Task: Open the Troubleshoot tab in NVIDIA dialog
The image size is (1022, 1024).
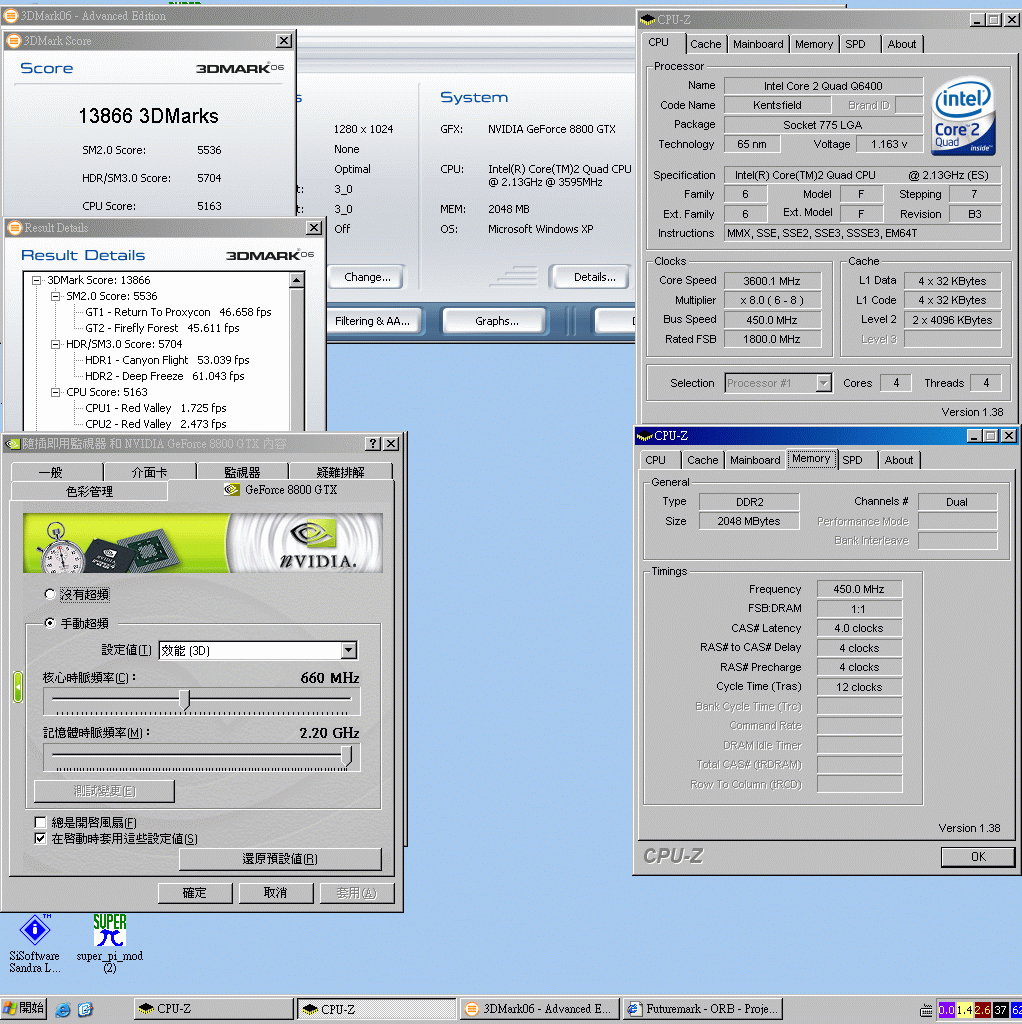Action: click(340, 472)
